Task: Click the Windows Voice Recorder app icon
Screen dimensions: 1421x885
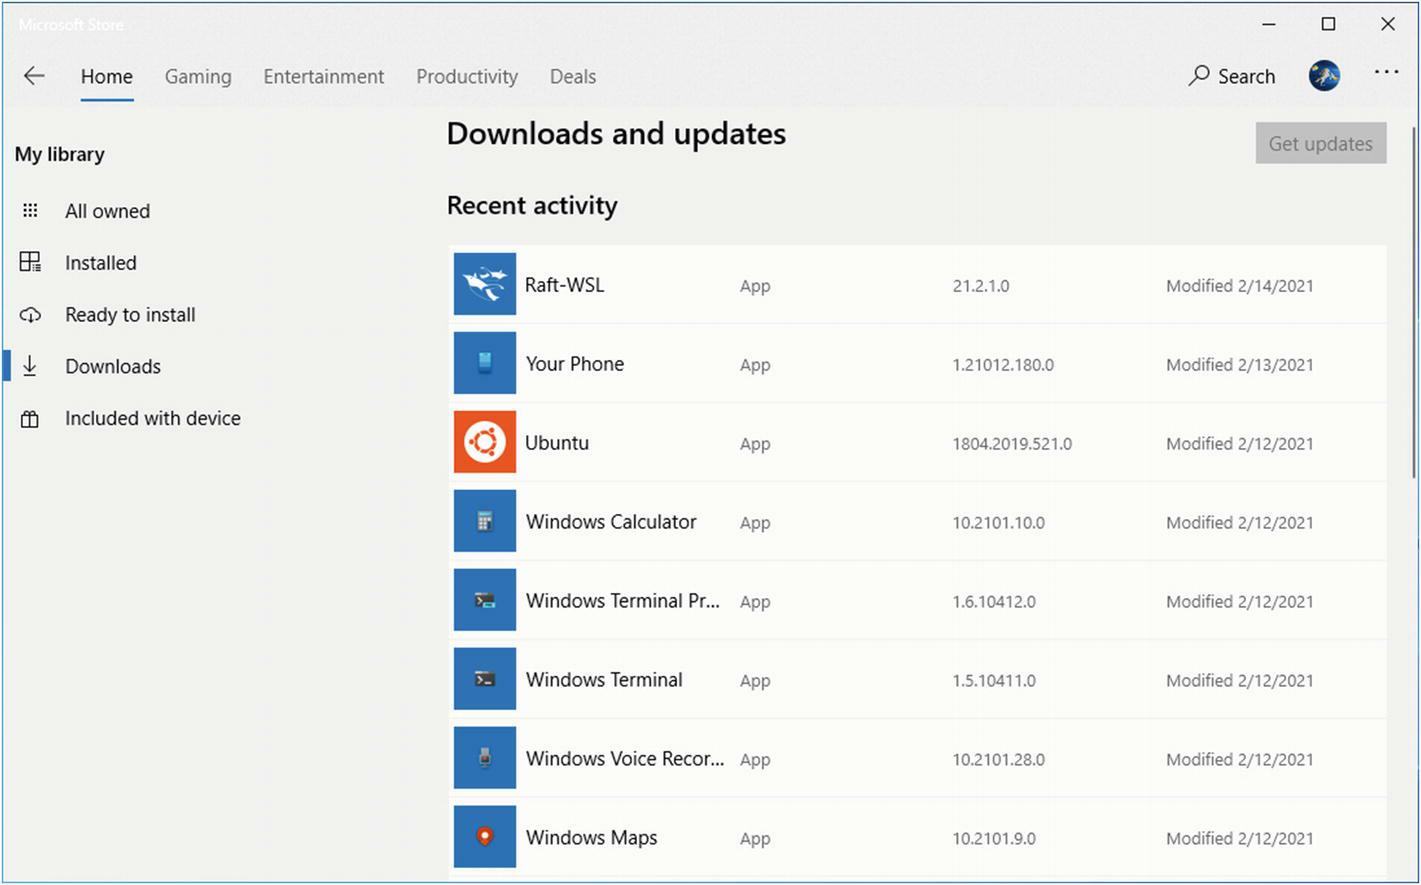Action: (x=485, y=758)
